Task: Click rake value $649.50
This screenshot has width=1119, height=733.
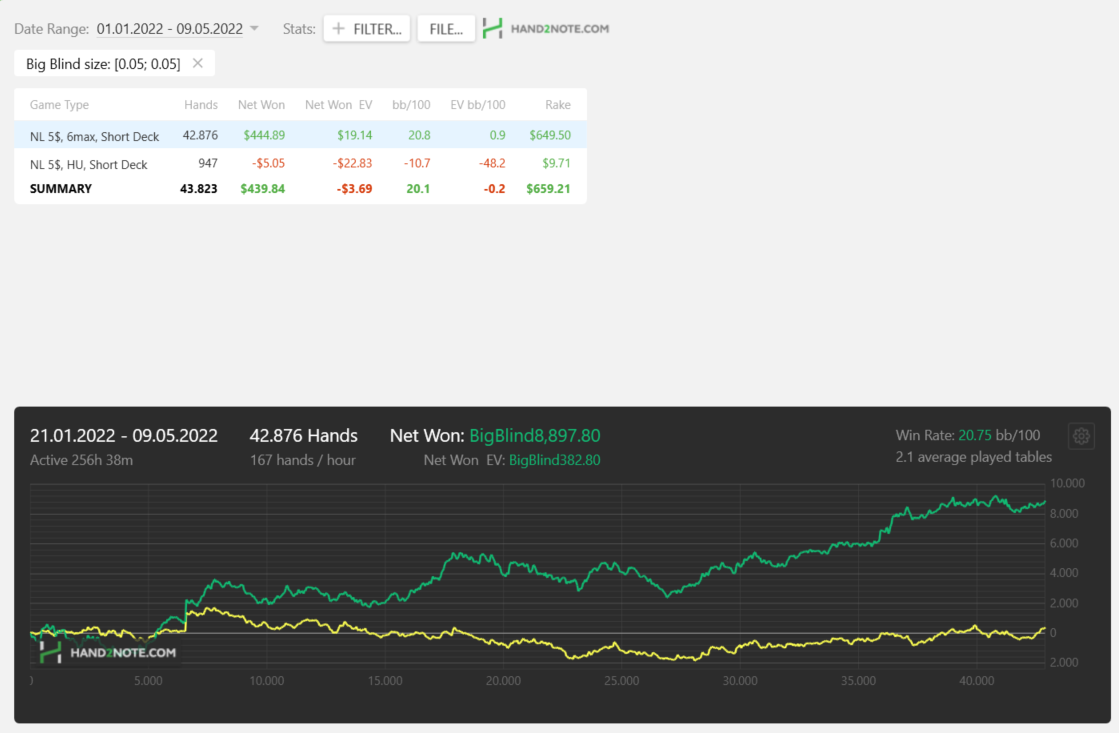Action: (550, 135)
